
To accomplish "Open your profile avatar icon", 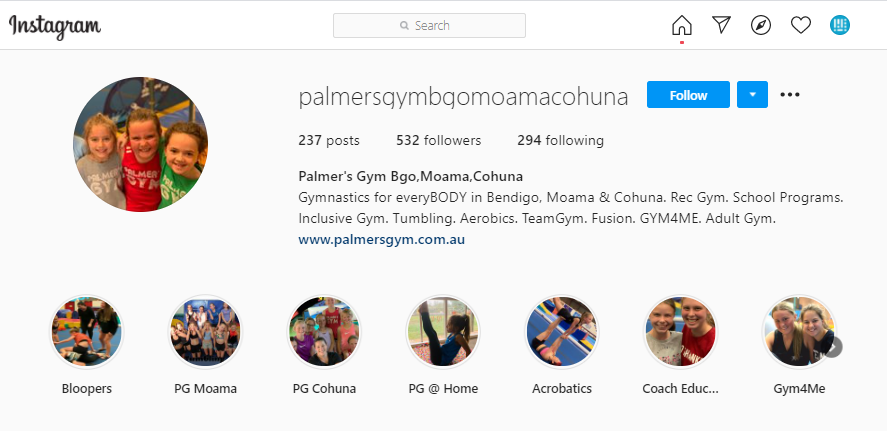I will [x=840, y=25].
